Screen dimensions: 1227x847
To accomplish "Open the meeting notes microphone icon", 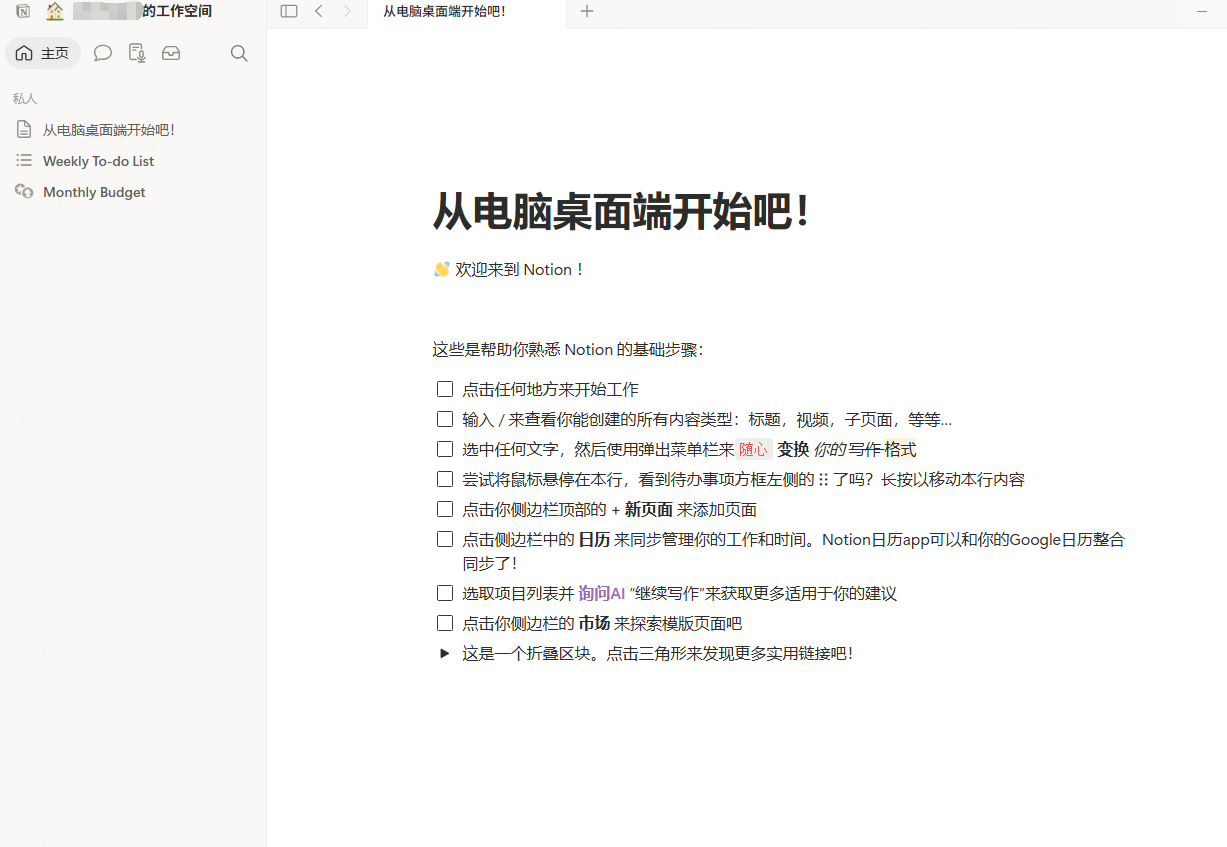I will tap(137, 53).
